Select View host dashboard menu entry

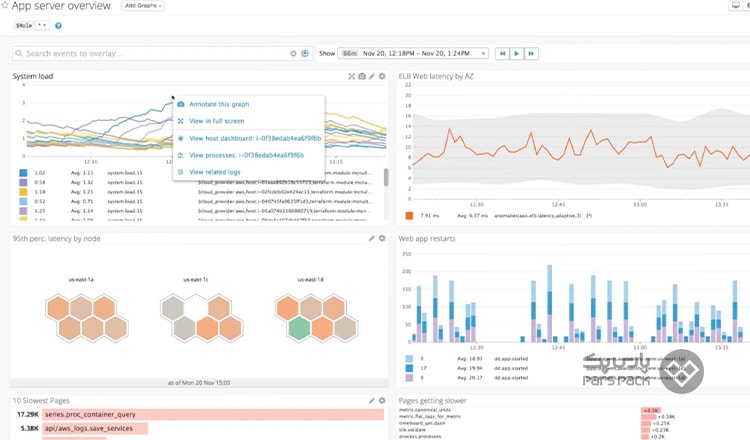[255, 138]
